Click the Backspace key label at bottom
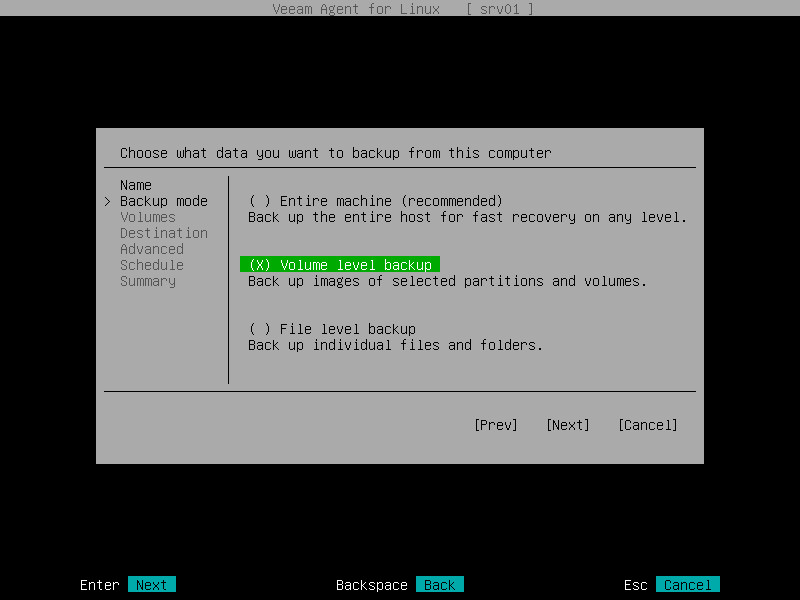This screenshot has width=800, height=600. (x=371, y=585)
